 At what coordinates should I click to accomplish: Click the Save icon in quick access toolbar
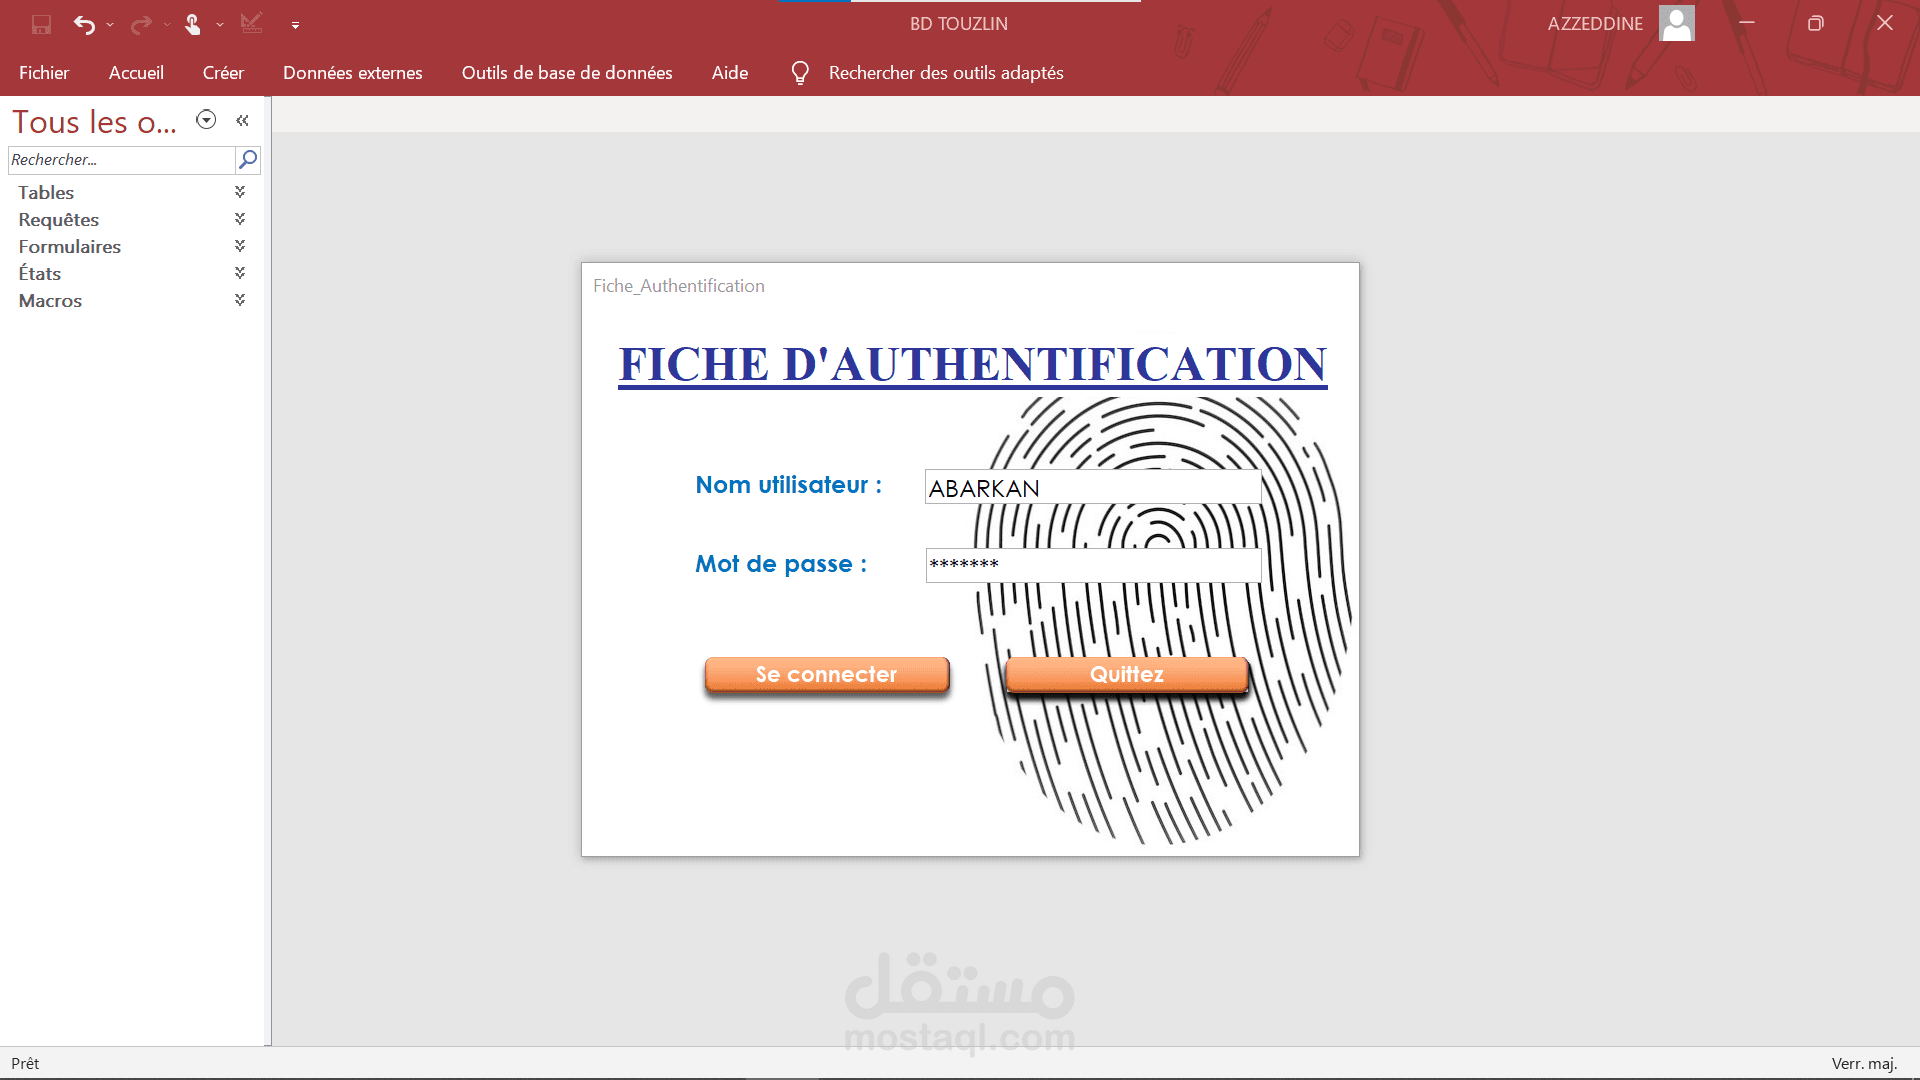41,24
